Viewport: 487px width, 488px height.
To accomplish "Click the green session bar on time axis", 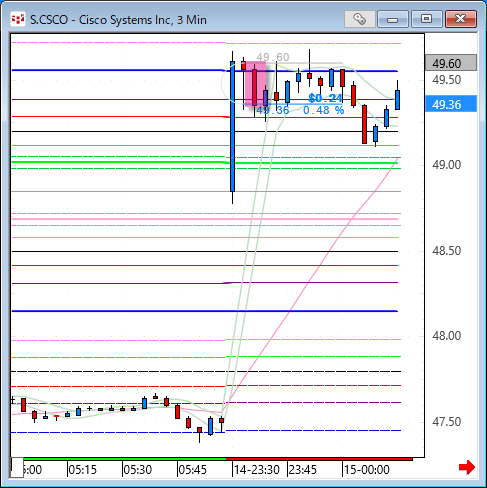I will pos(125,459).
